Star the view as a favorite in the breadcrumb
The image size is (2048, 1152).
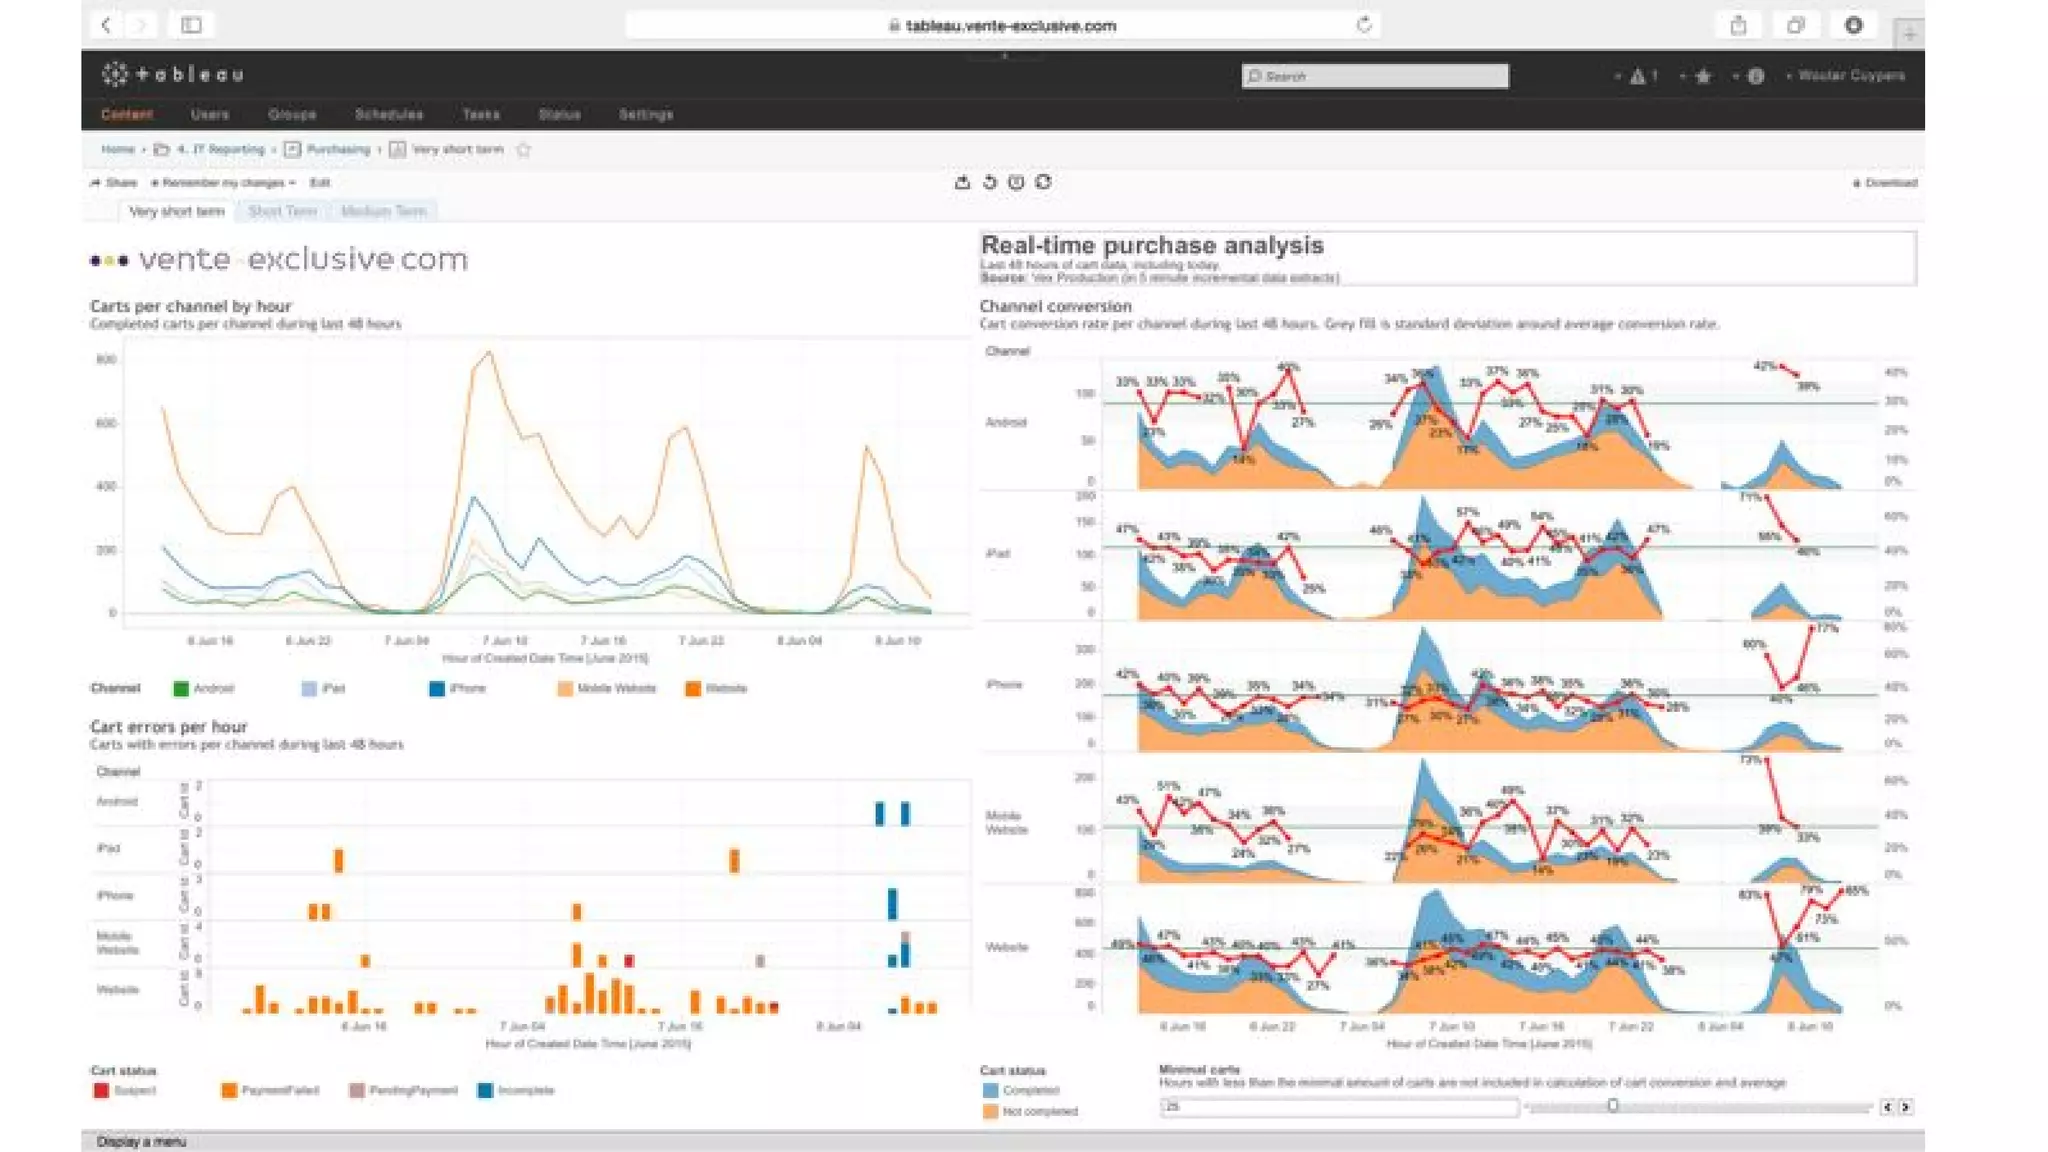[x=523, y=150]
